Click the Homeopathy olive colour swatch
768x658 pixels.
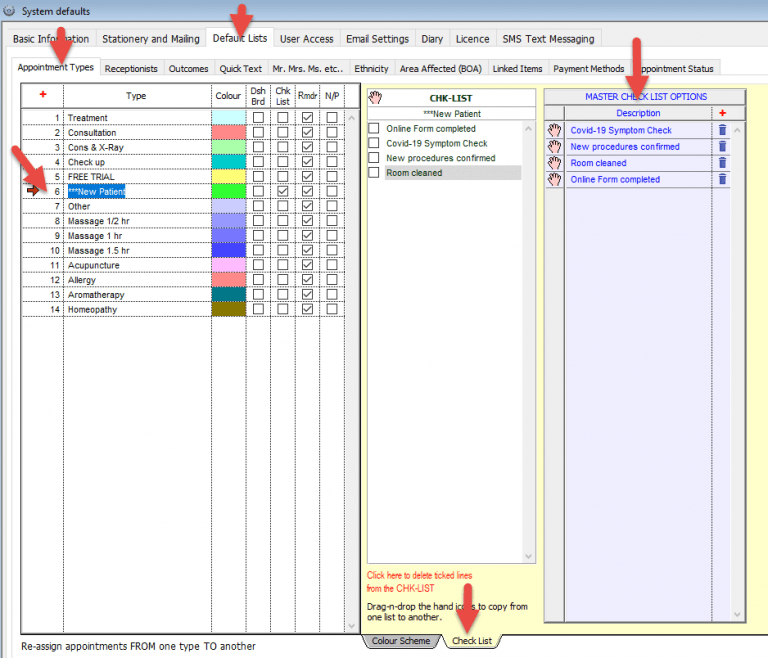tap(229, 309)
